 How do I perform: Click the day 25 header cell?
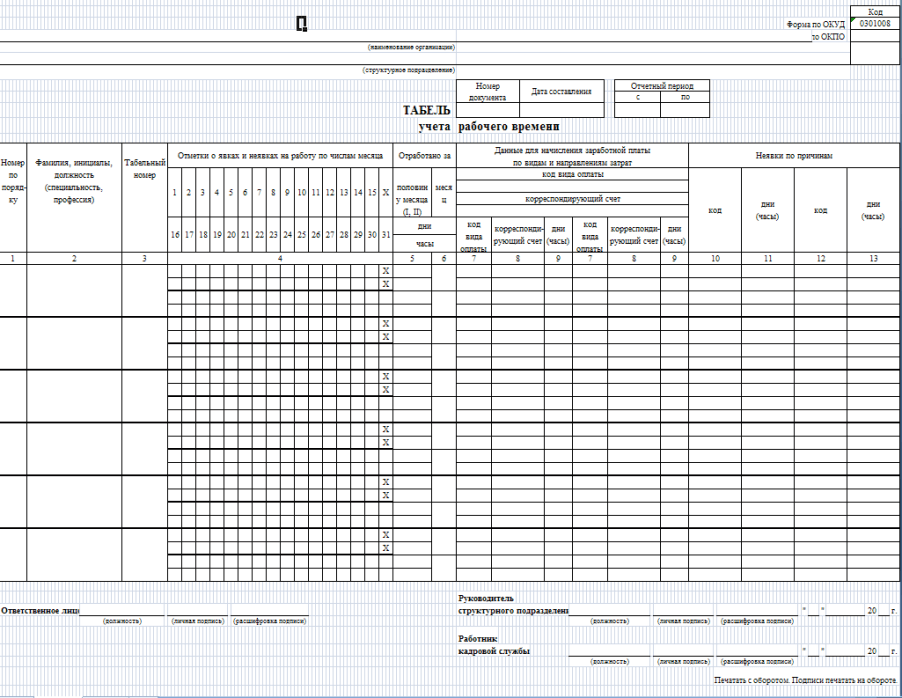(x=301, y=235)
